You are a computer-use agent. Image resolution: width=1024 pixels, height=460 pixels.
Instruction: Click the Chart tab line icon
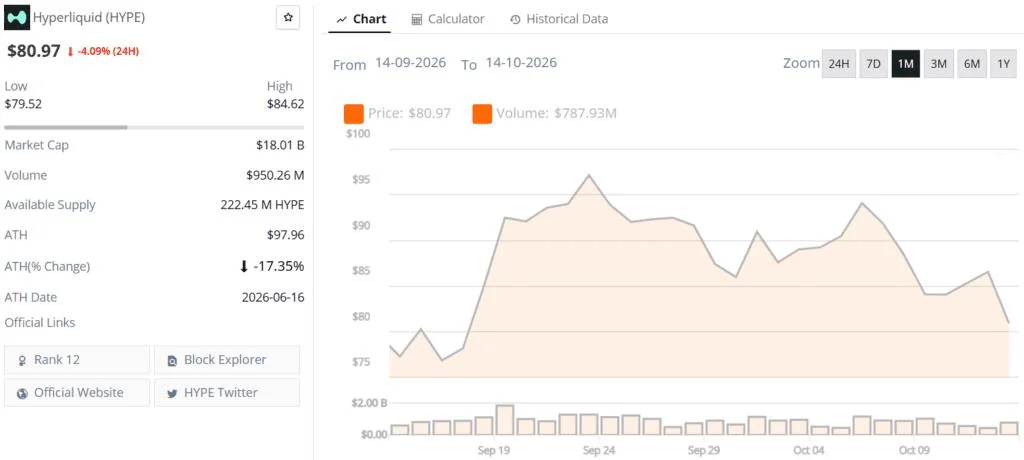point(342,20)
